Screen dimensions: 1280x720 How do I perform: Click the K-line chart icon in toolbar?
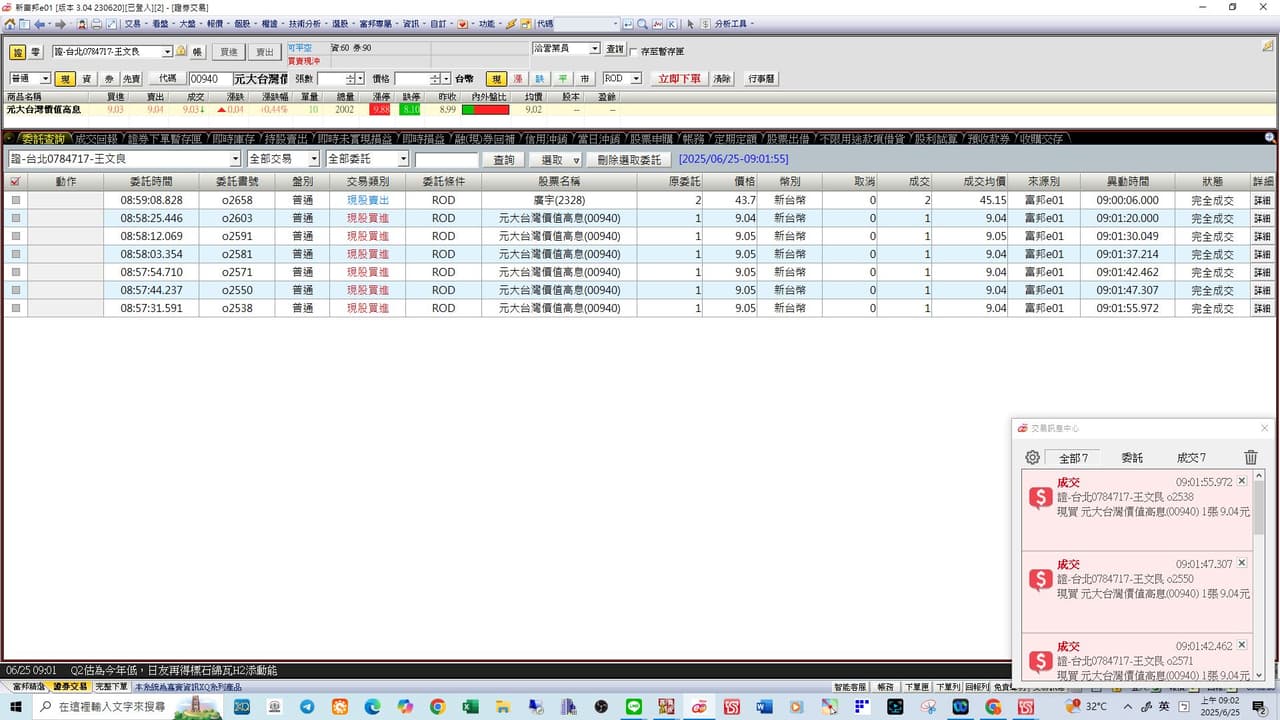pyautogui.click(x=672, y=24)
